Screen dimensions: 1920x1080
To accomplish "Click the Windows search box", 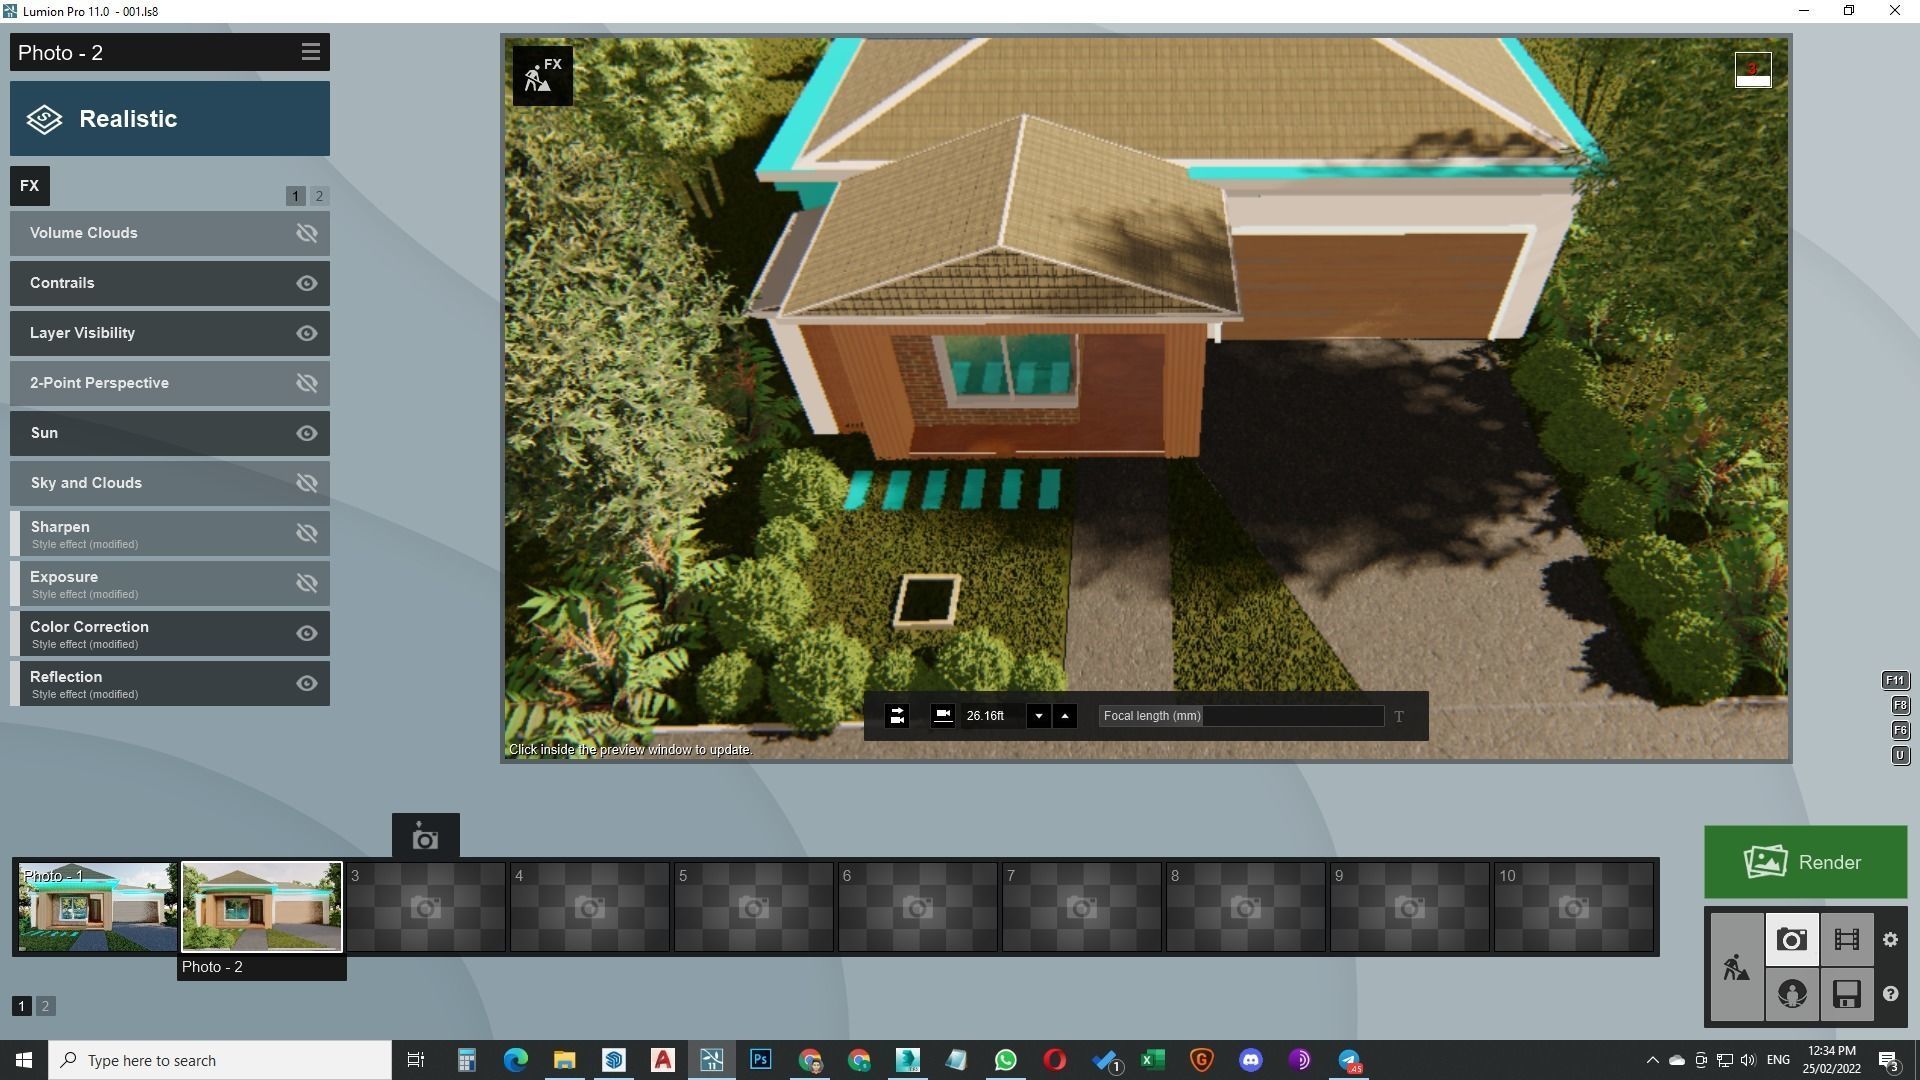I will 220,1060.
